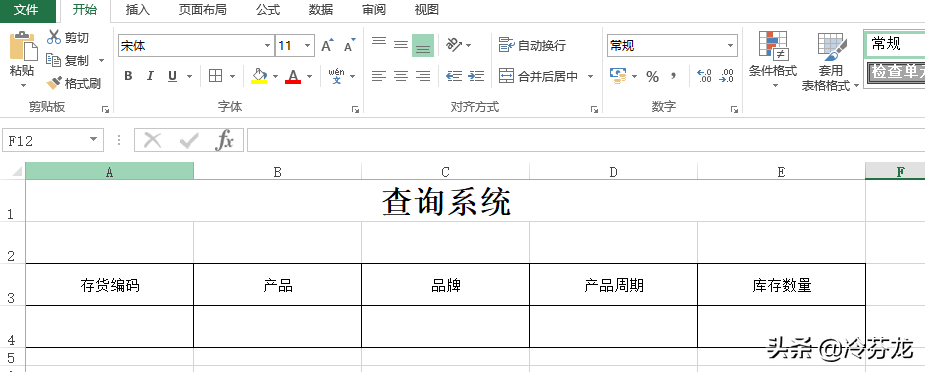Open 条件格式 conditional formatting

pos(773,60)
